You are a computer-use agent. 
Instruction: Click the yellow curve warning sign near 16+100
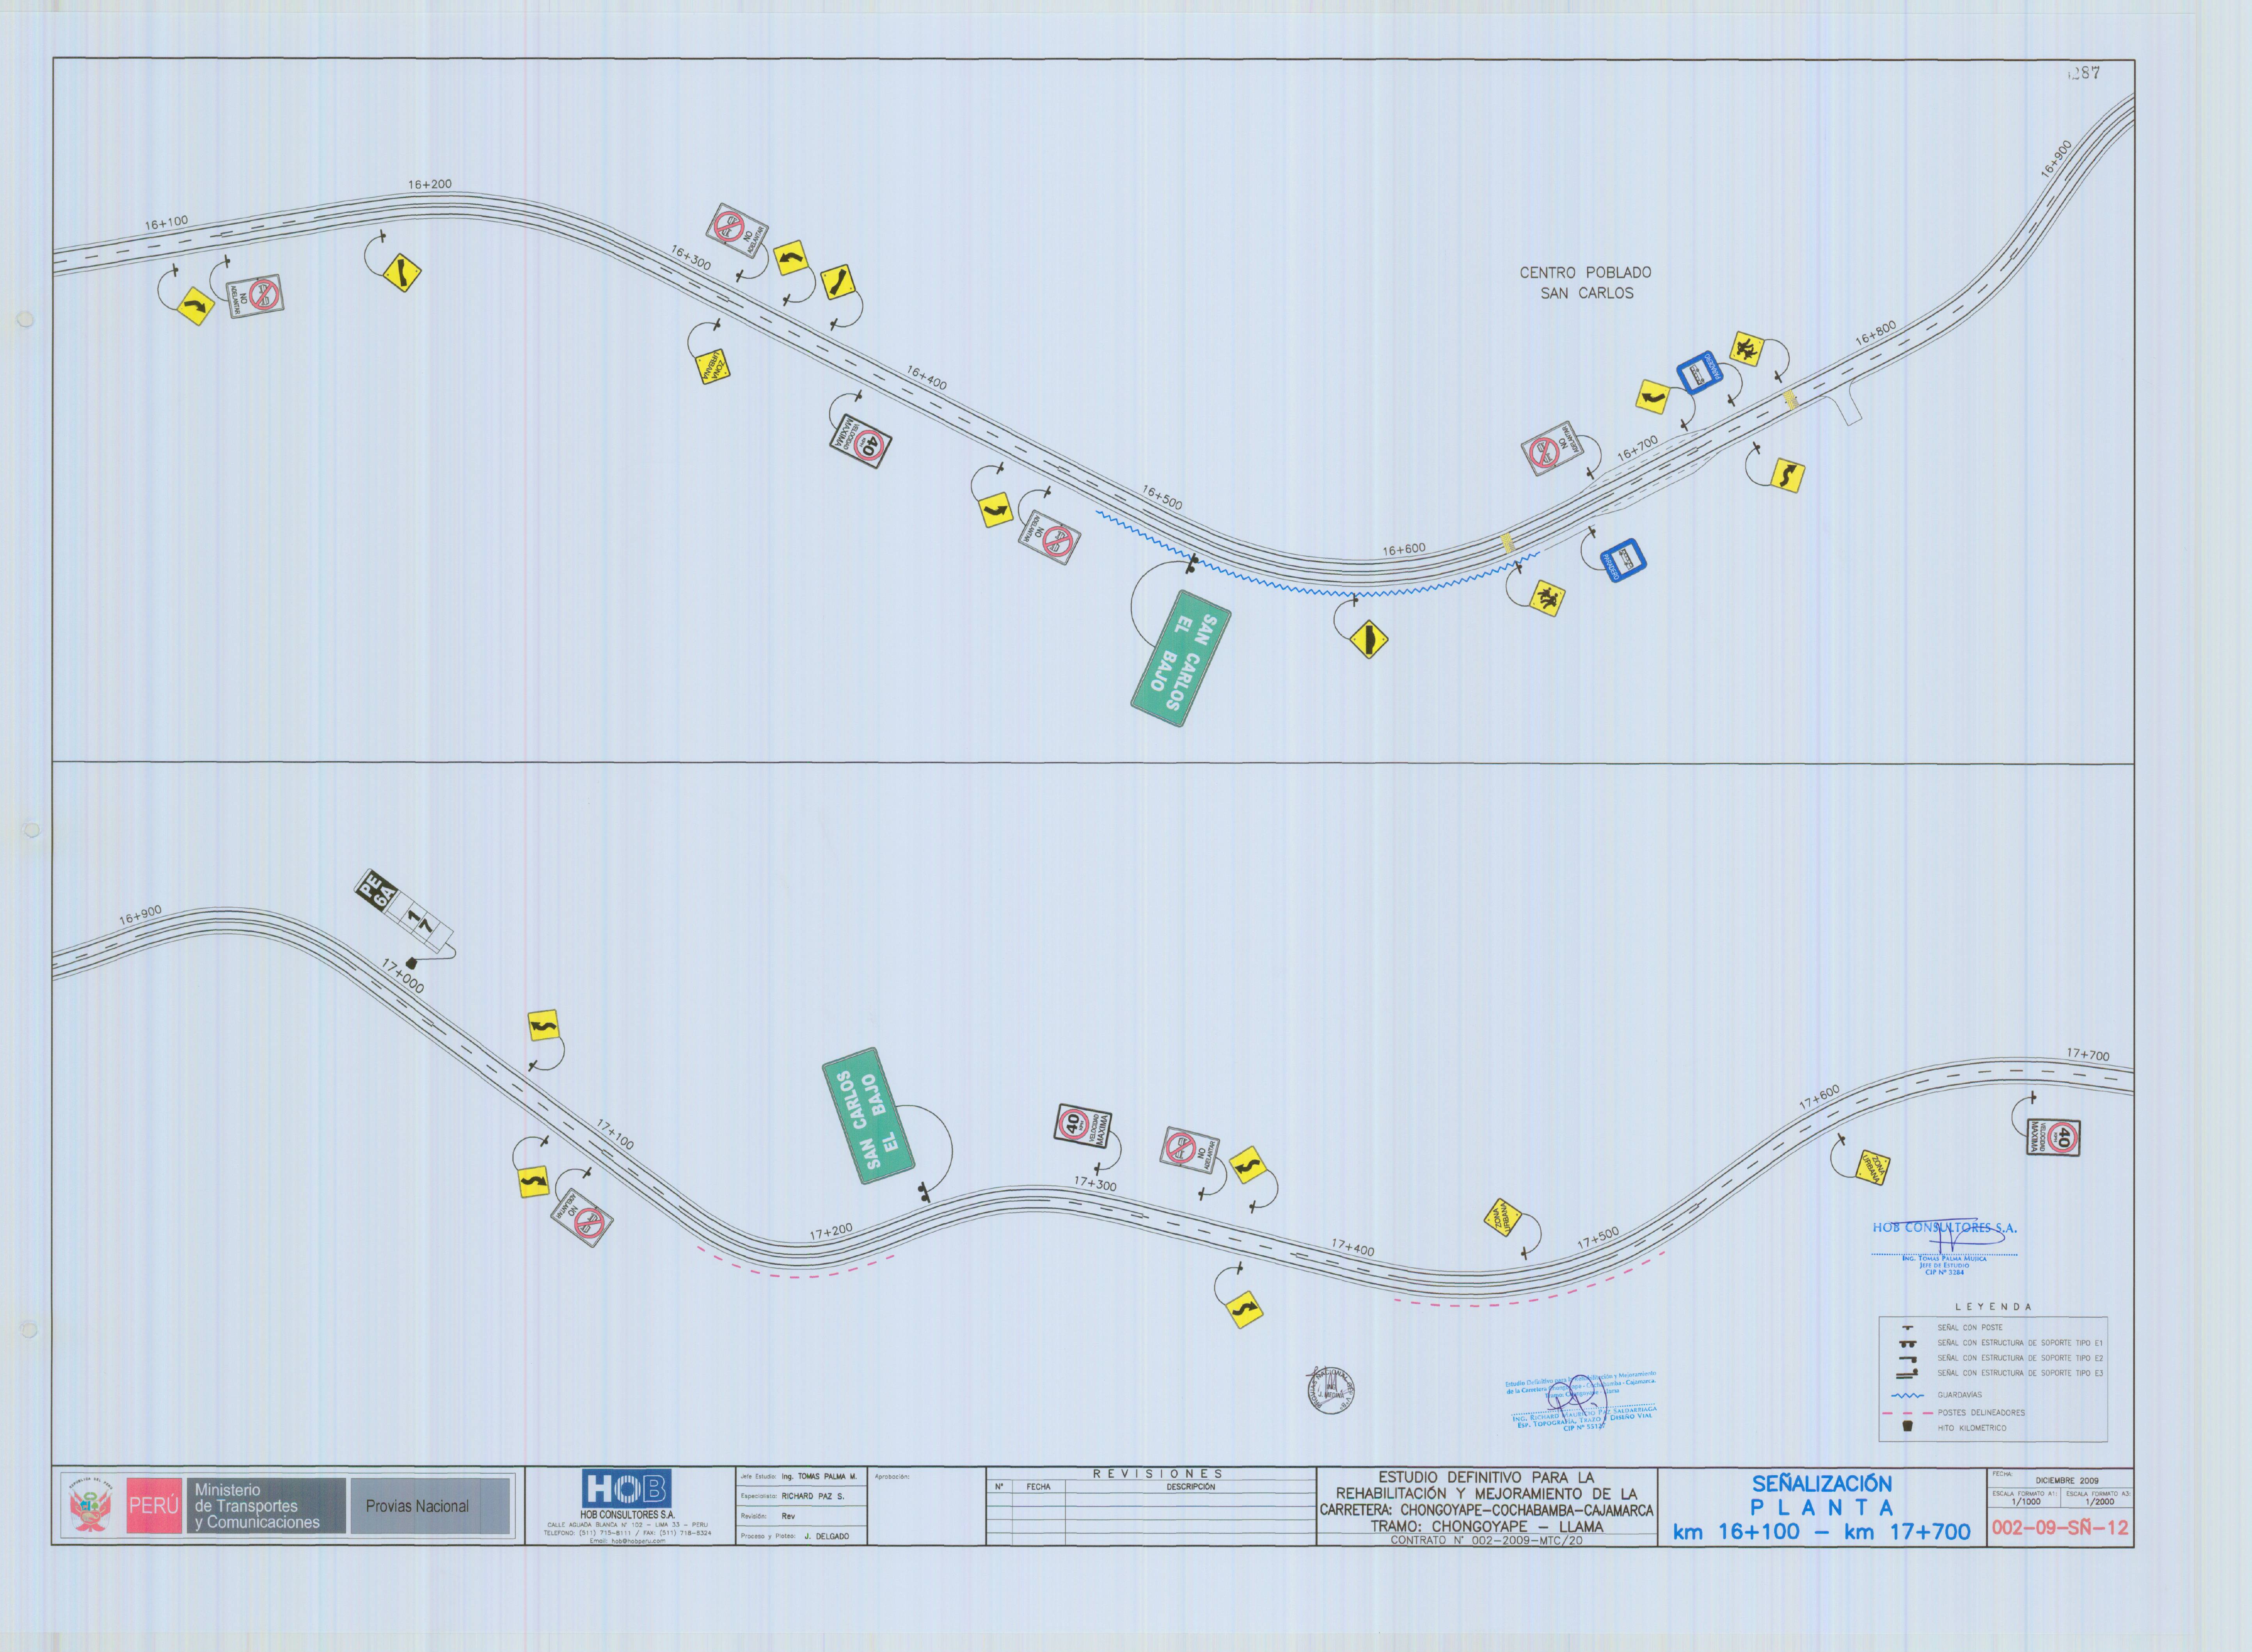click(x=195, y=305)
